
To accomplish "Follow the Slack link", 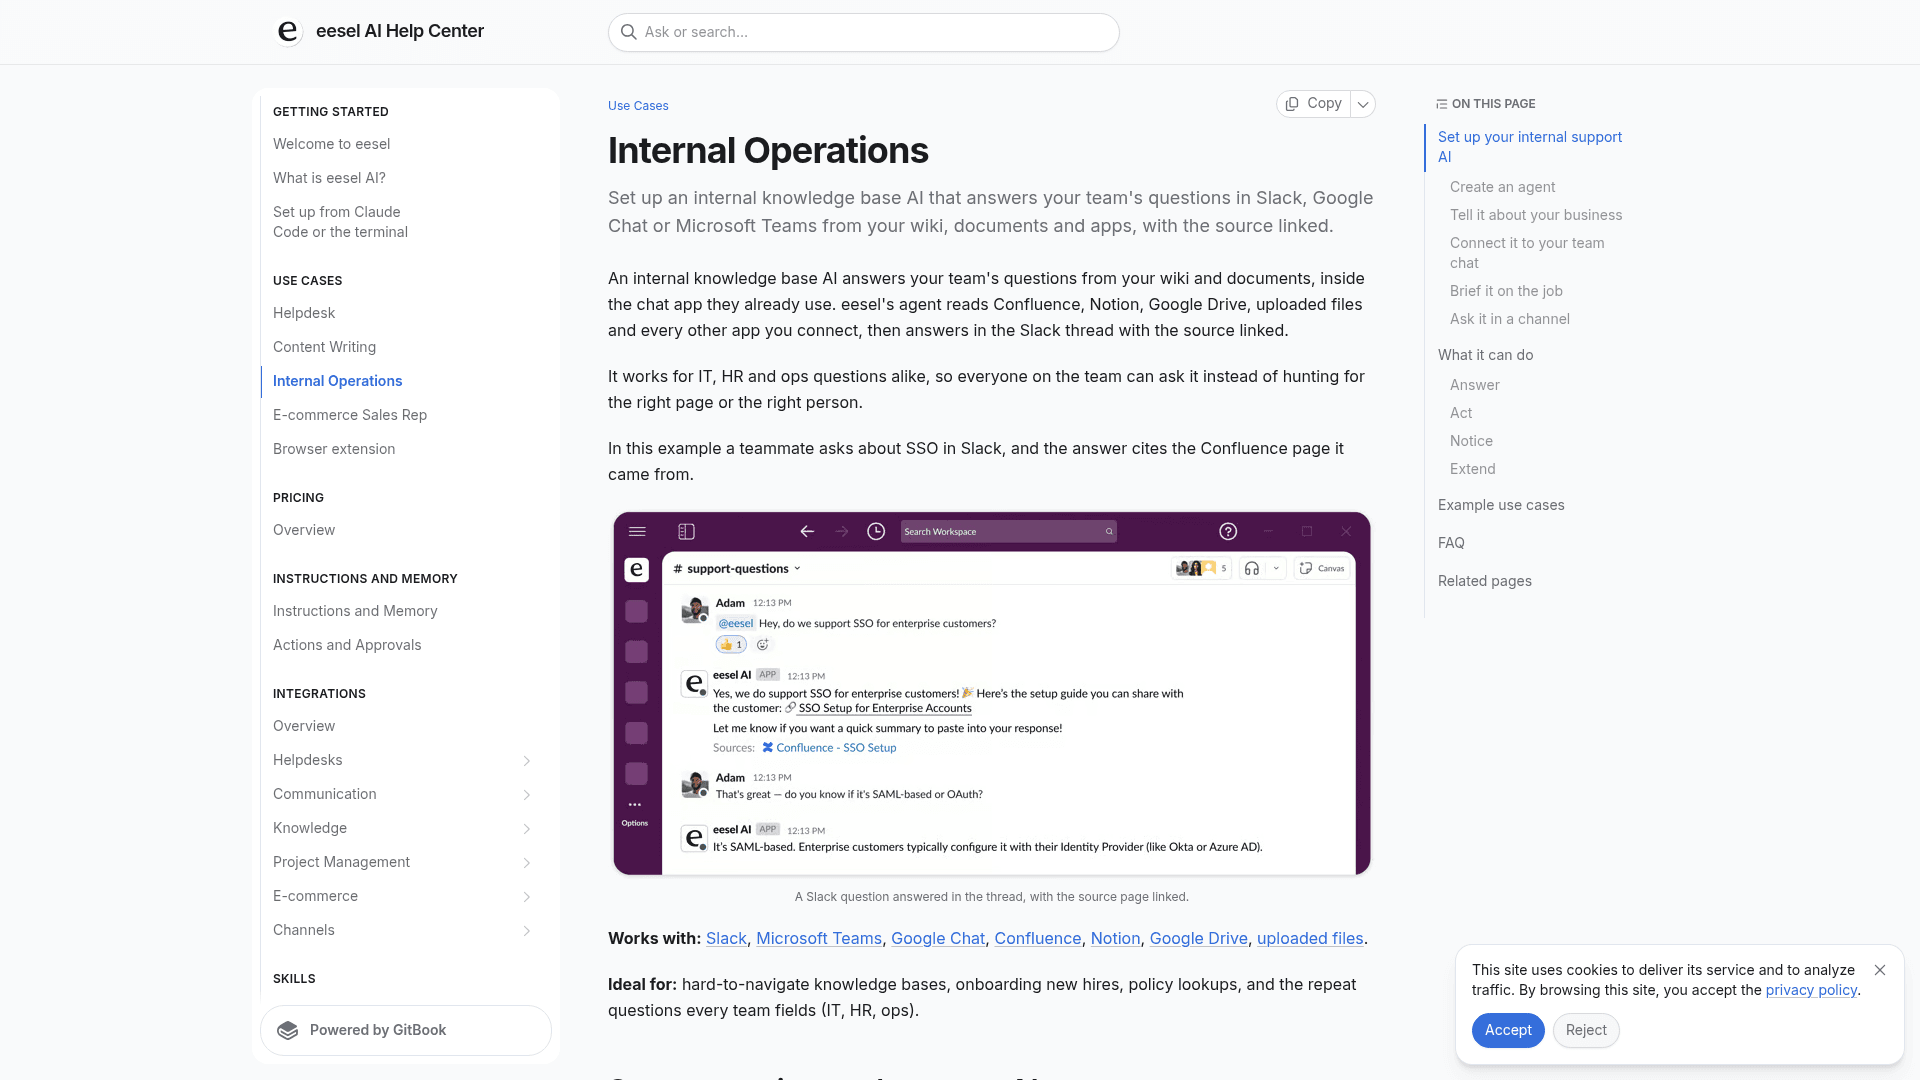I will (726, 938).
